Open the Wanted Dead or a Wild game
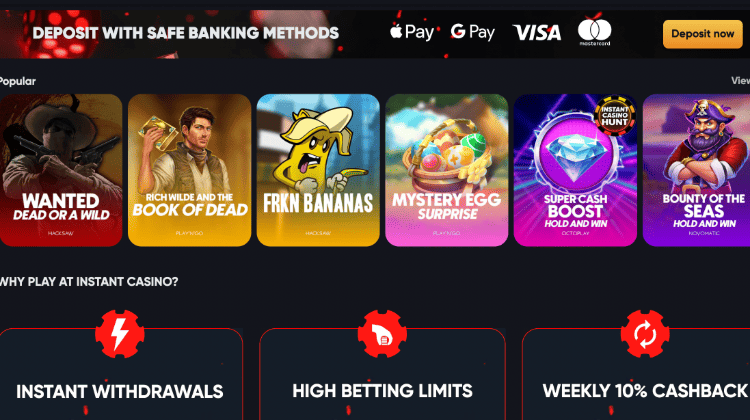The height and width of the screenshot is (420, 750). [x=61, y=170]
